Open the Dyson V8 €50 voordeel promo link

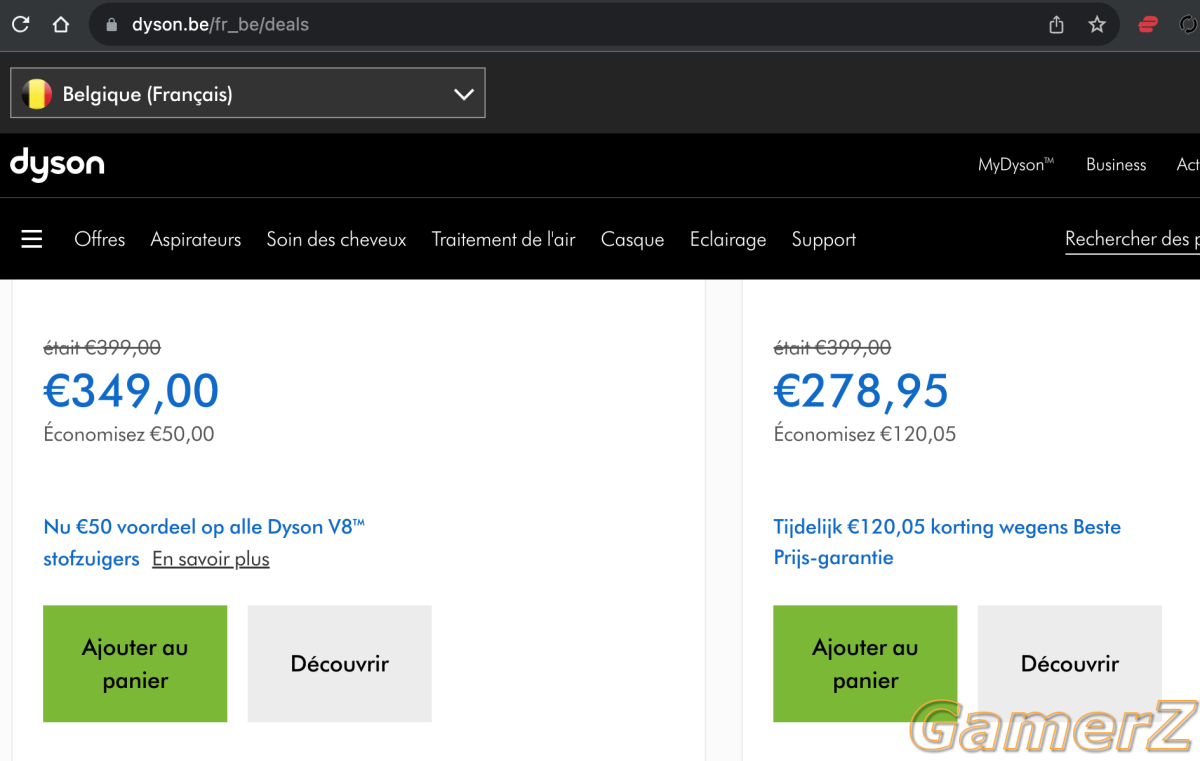tap(204, 543)
